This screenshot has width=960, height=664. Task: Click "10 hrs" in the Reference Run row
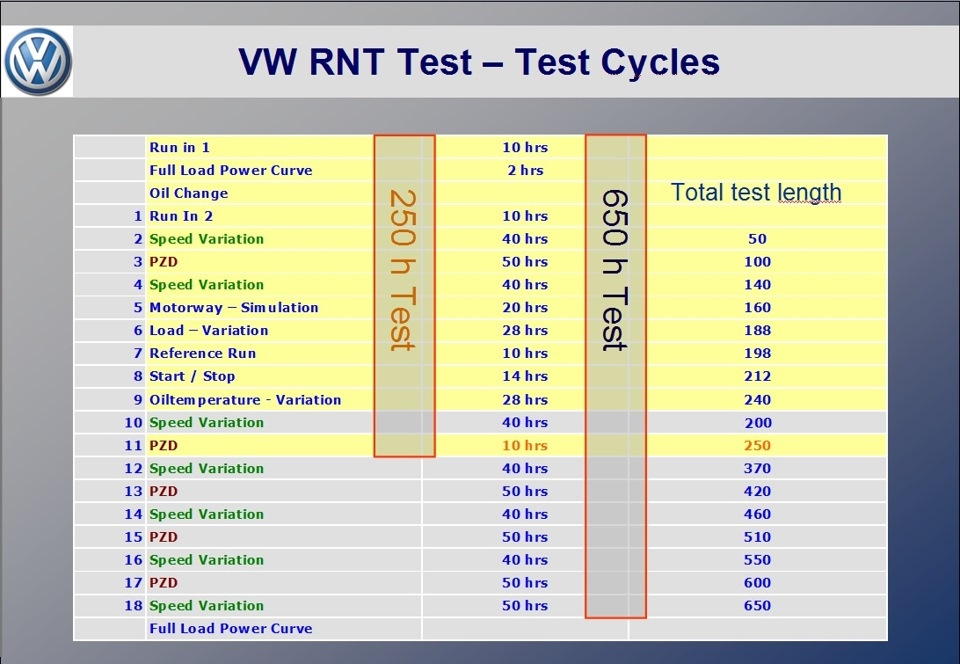pyautogui.click(x=525, y=353)
